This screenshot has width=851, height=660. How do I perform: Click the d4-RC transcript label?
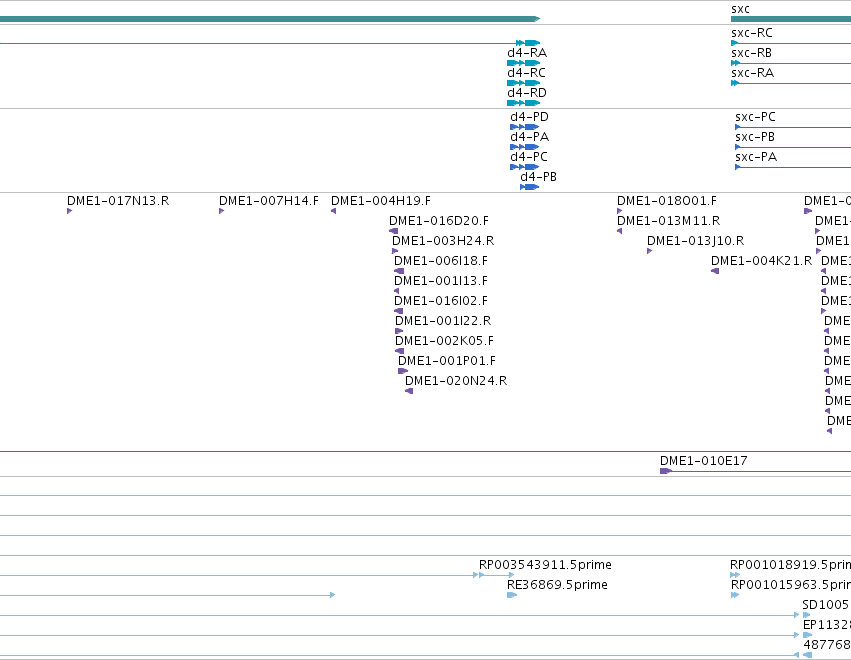coord(526,73)
